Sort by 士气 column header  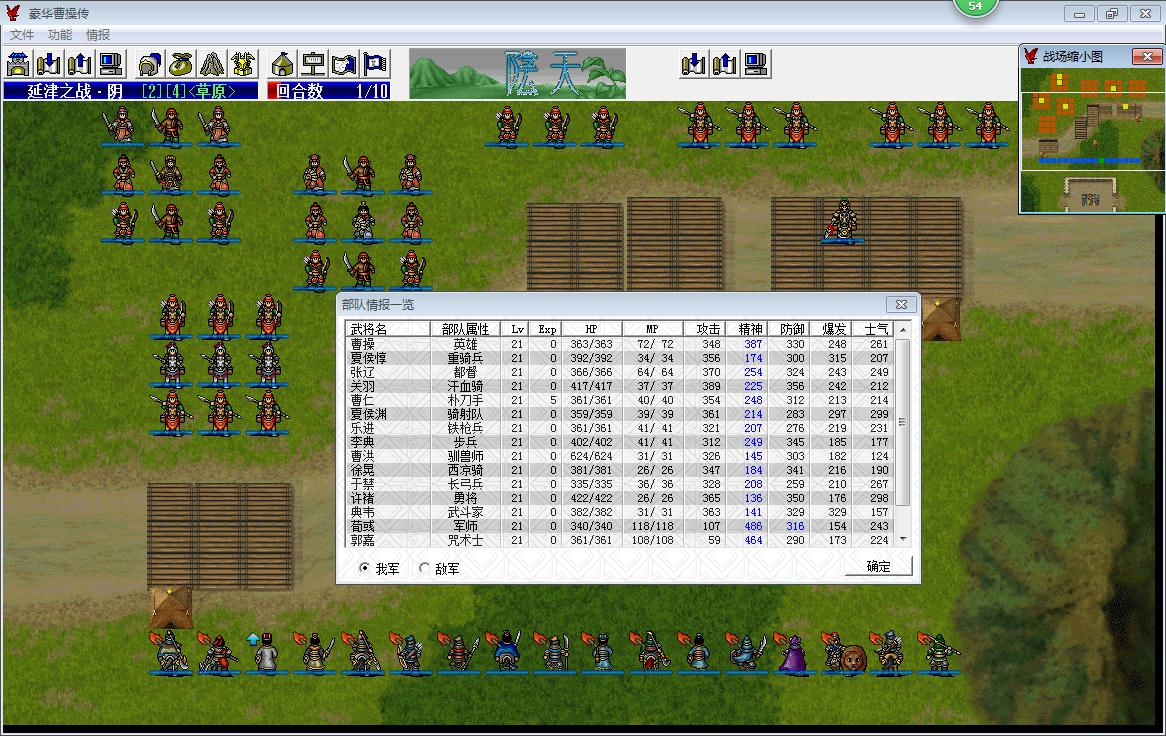click(x=872, y=329)
